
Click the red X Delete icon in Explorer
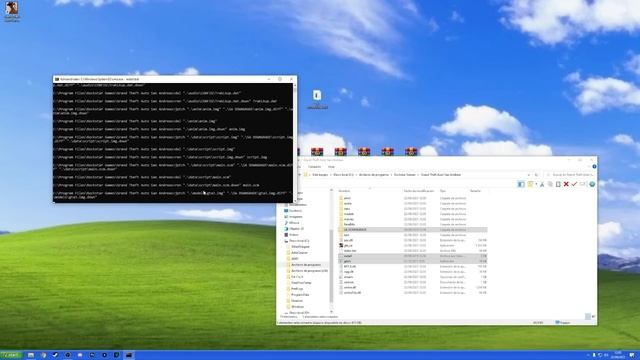[566, 184]
